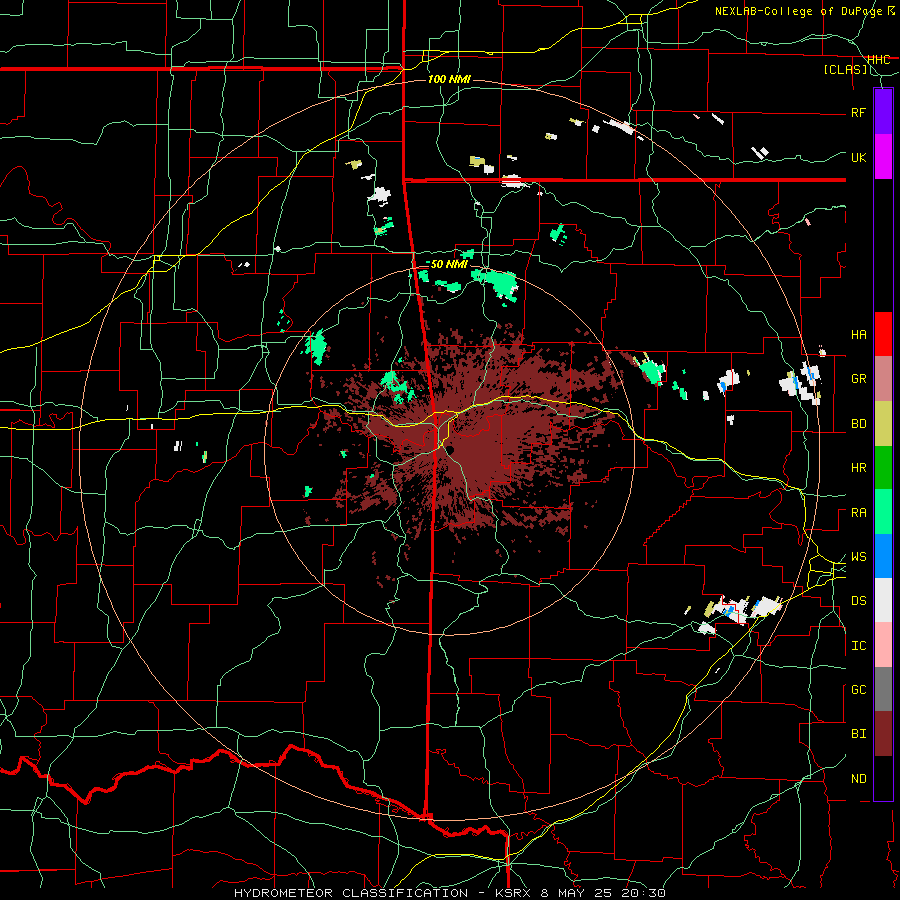Image resolution: width=900 pixels, height=900 pixels.
Task: Select the BD yellow legend block
Action: [883, 424]
